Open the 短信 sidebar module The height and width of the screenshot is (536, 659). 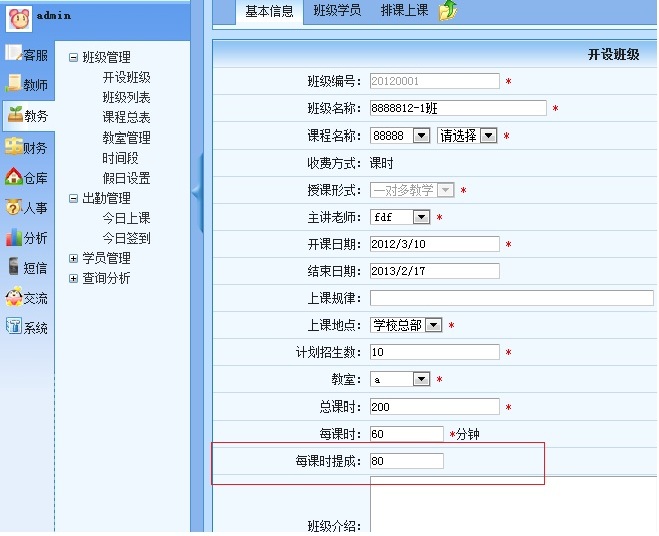tap(27, 267)
